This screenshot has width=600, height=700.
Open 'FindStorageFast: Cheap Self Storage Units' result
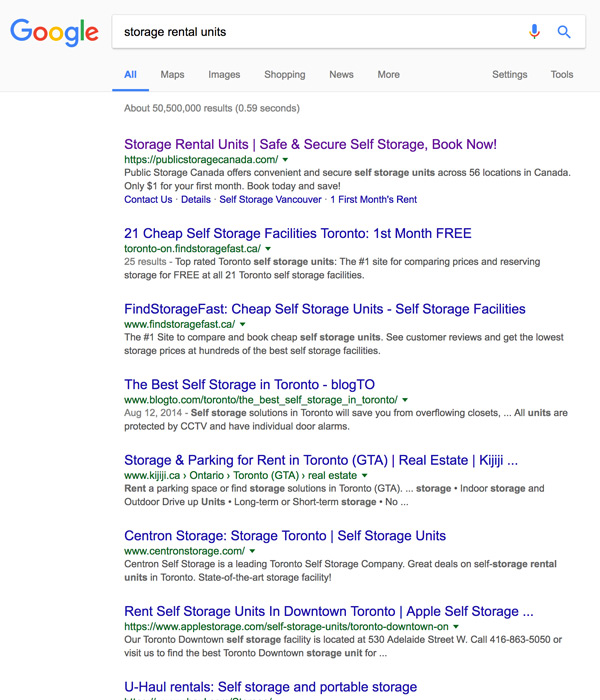[325, 309]
